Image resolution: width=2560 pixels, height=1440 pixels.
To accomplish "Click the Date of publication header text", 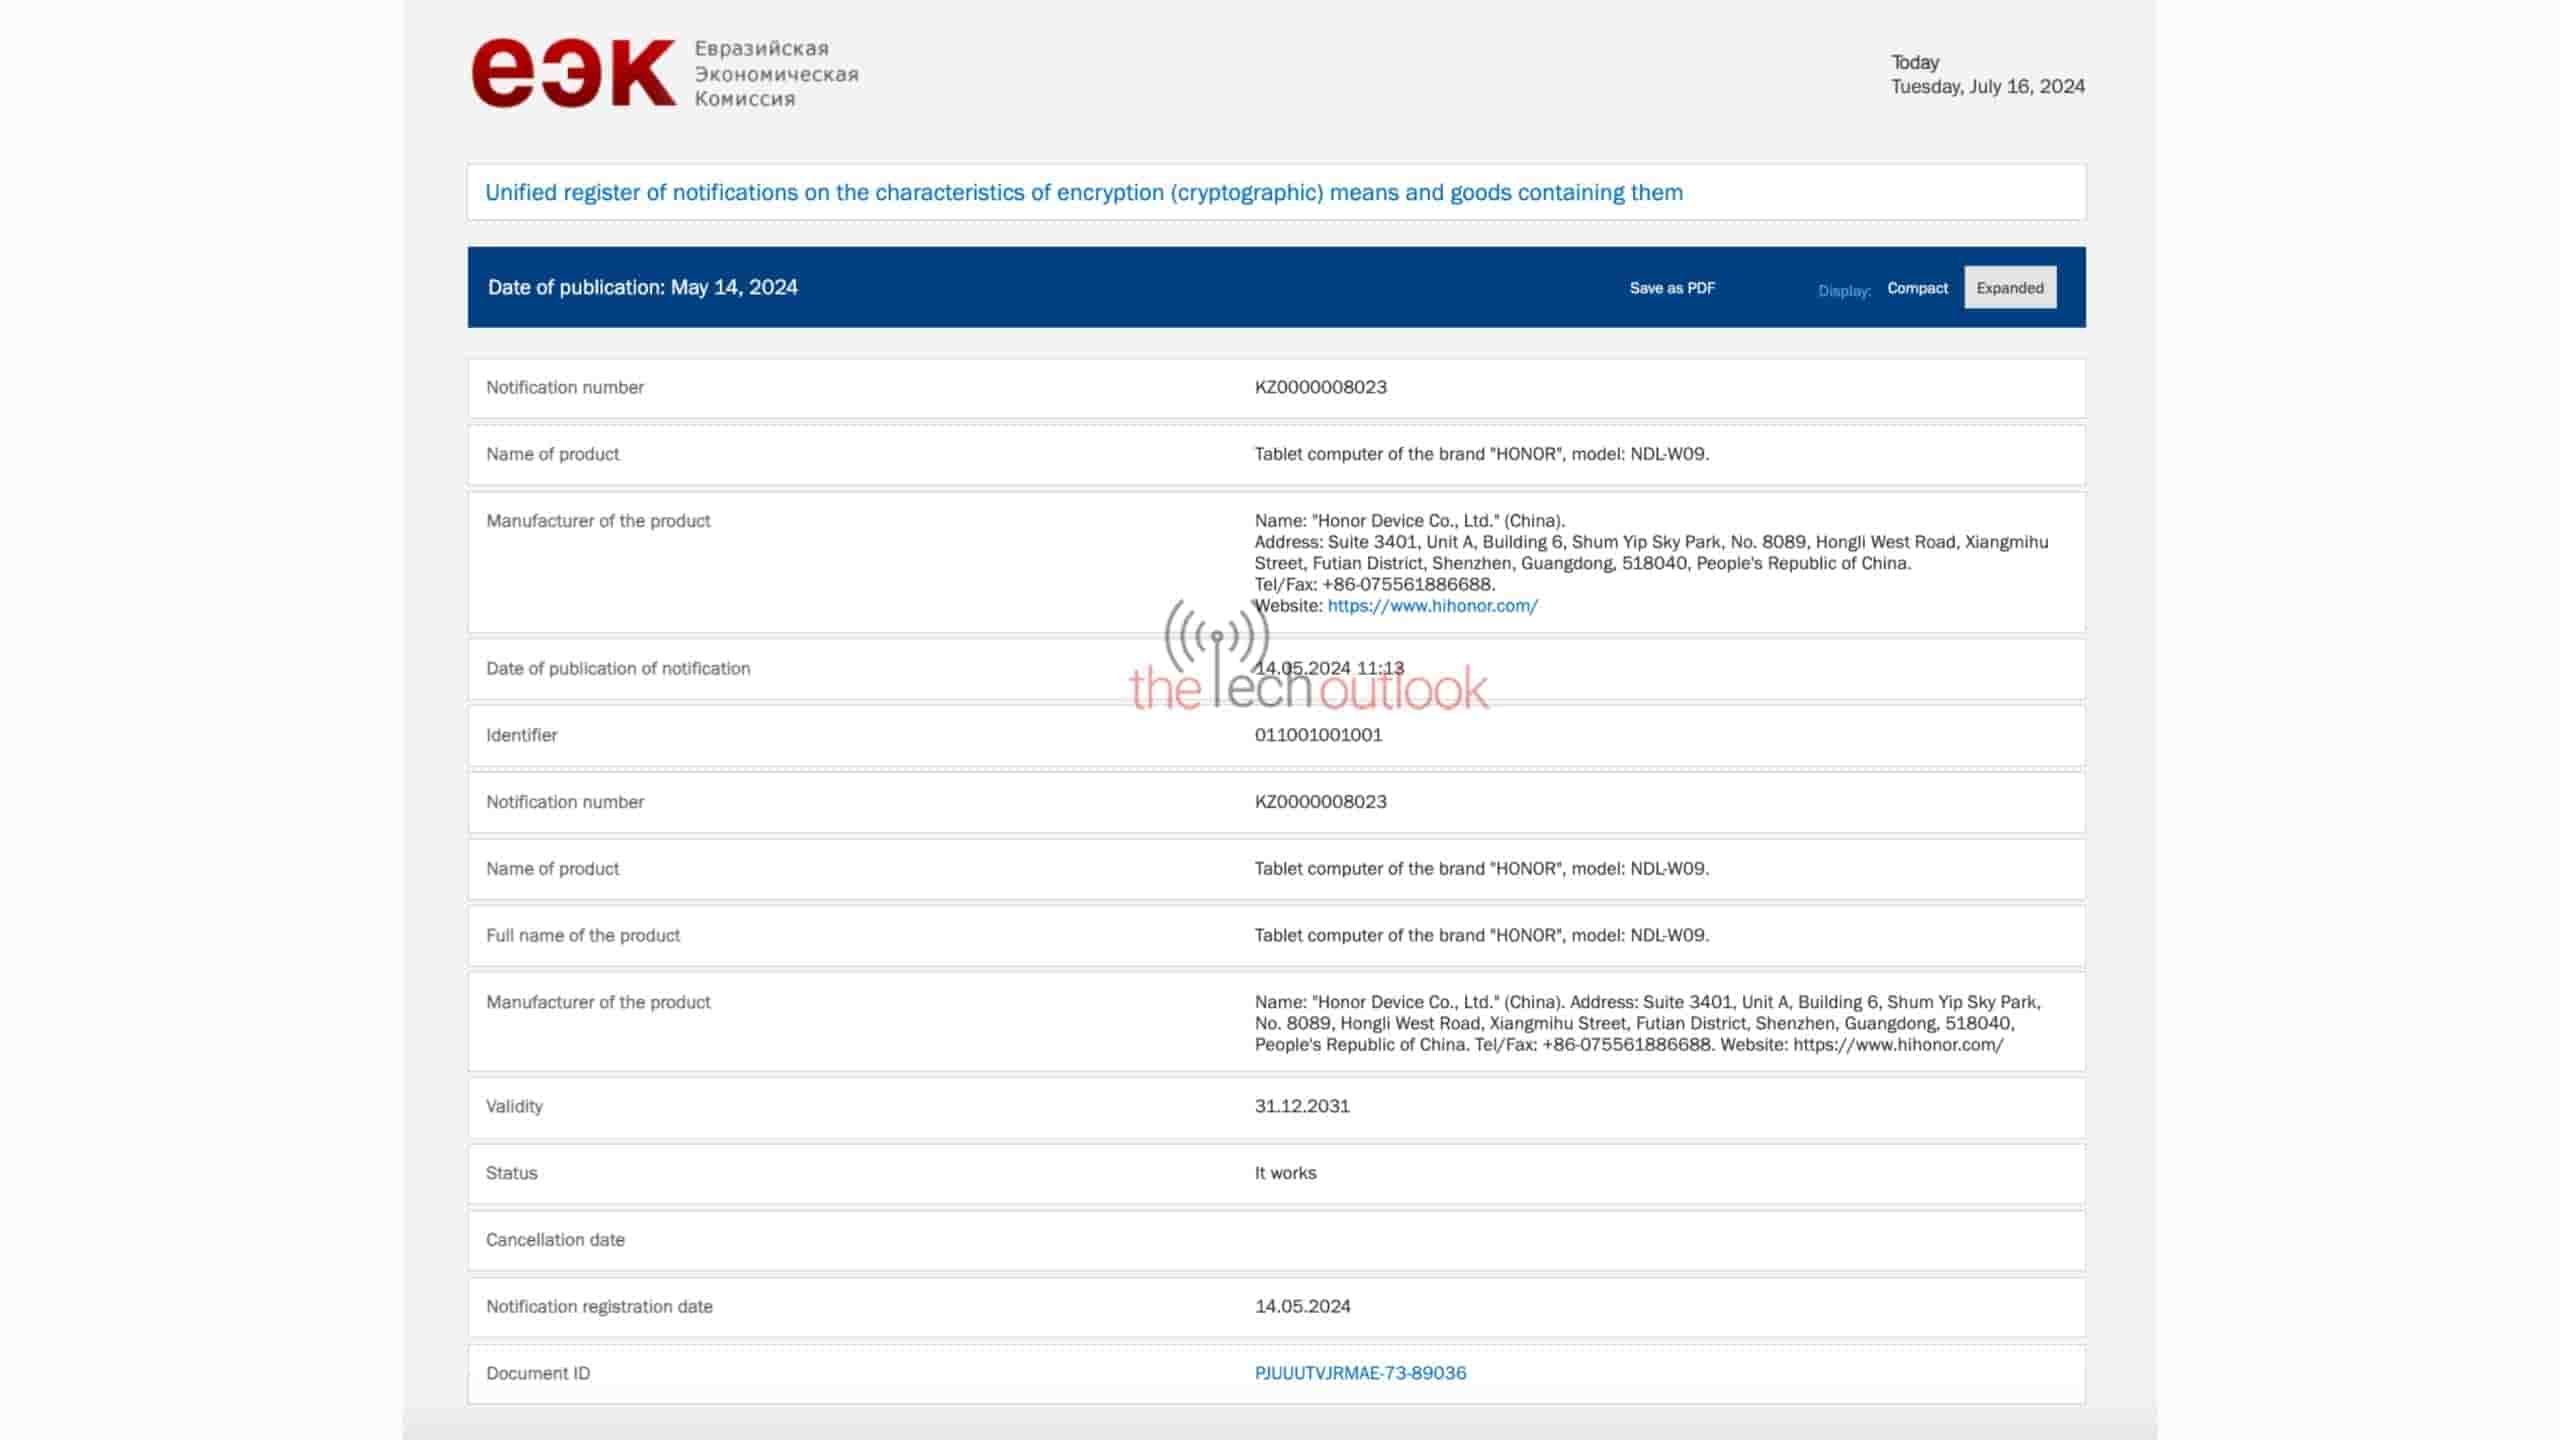I will (642, 288).
